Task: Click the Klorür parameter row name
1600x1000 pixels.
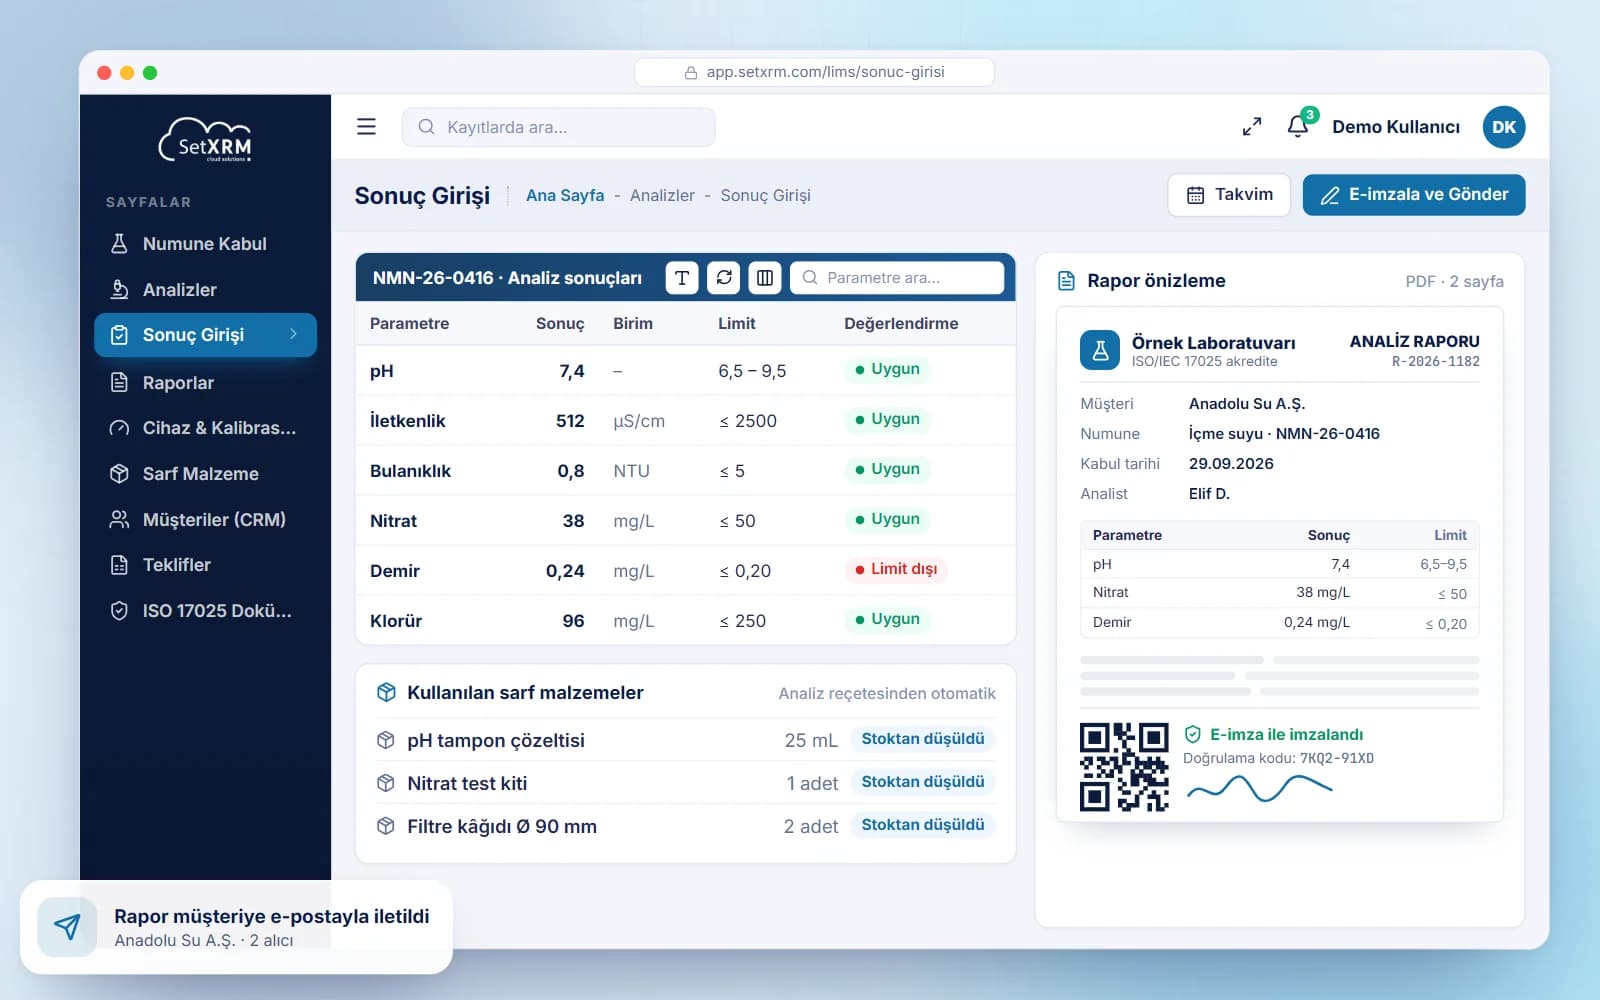Action: point(396,621)
